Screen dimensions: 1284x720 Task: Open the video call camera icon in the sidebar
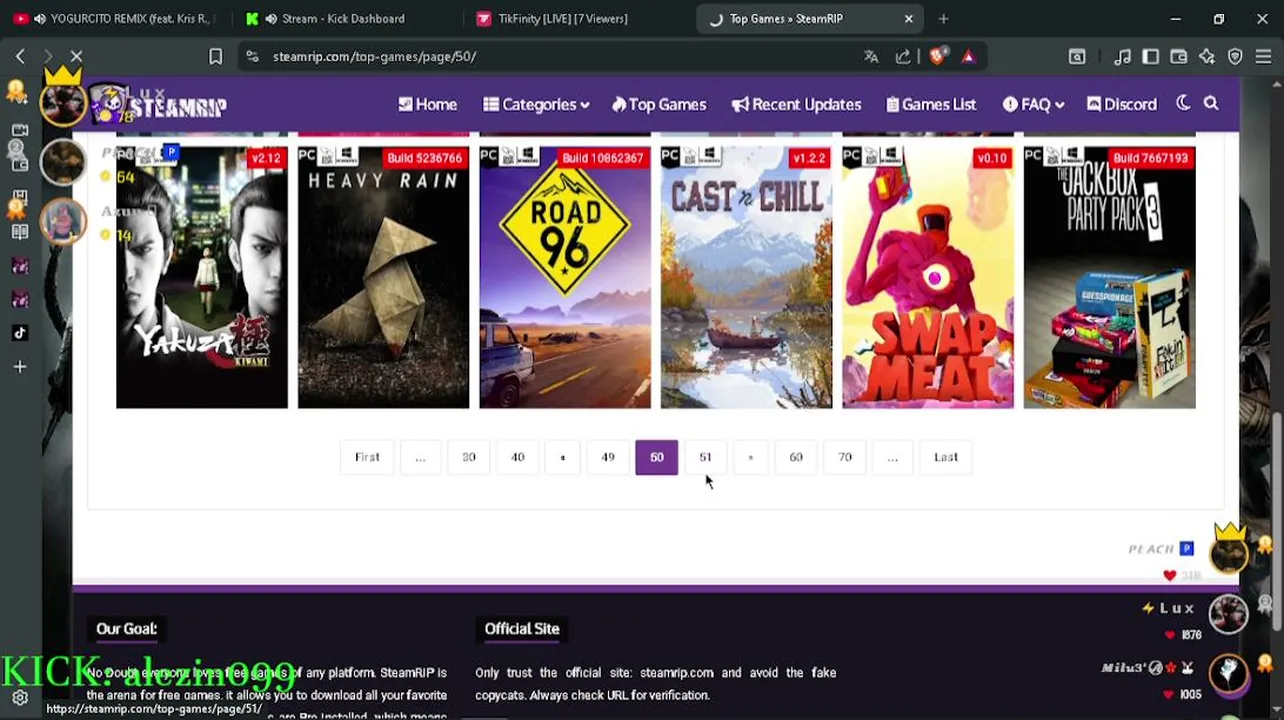click(20, 130)
